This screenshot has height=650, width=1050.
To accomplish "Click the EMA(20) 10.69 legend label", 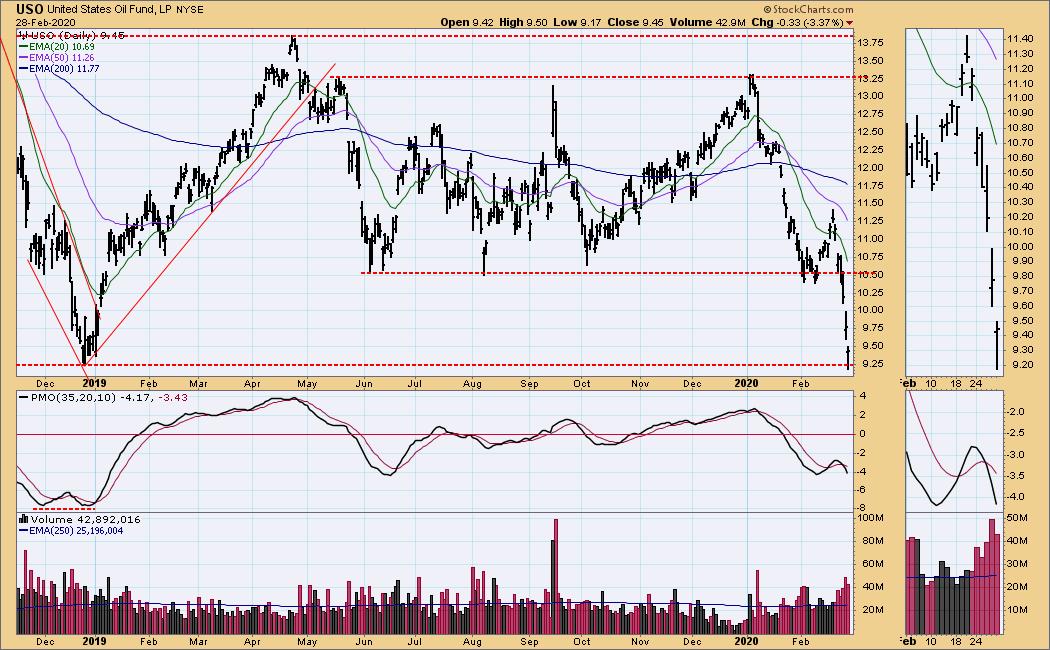I will [x=62, y=47].
